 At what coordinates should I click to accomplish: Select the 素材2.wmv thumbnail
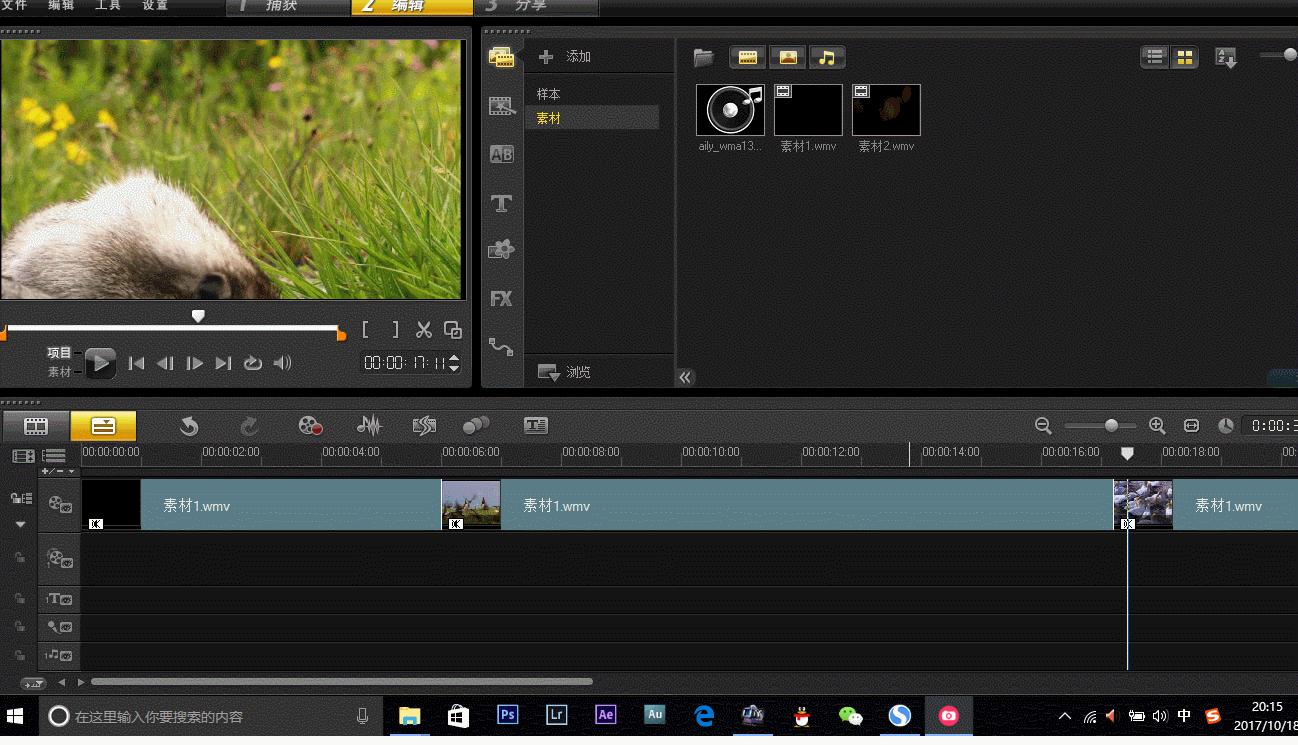click(x=886, y=110)
